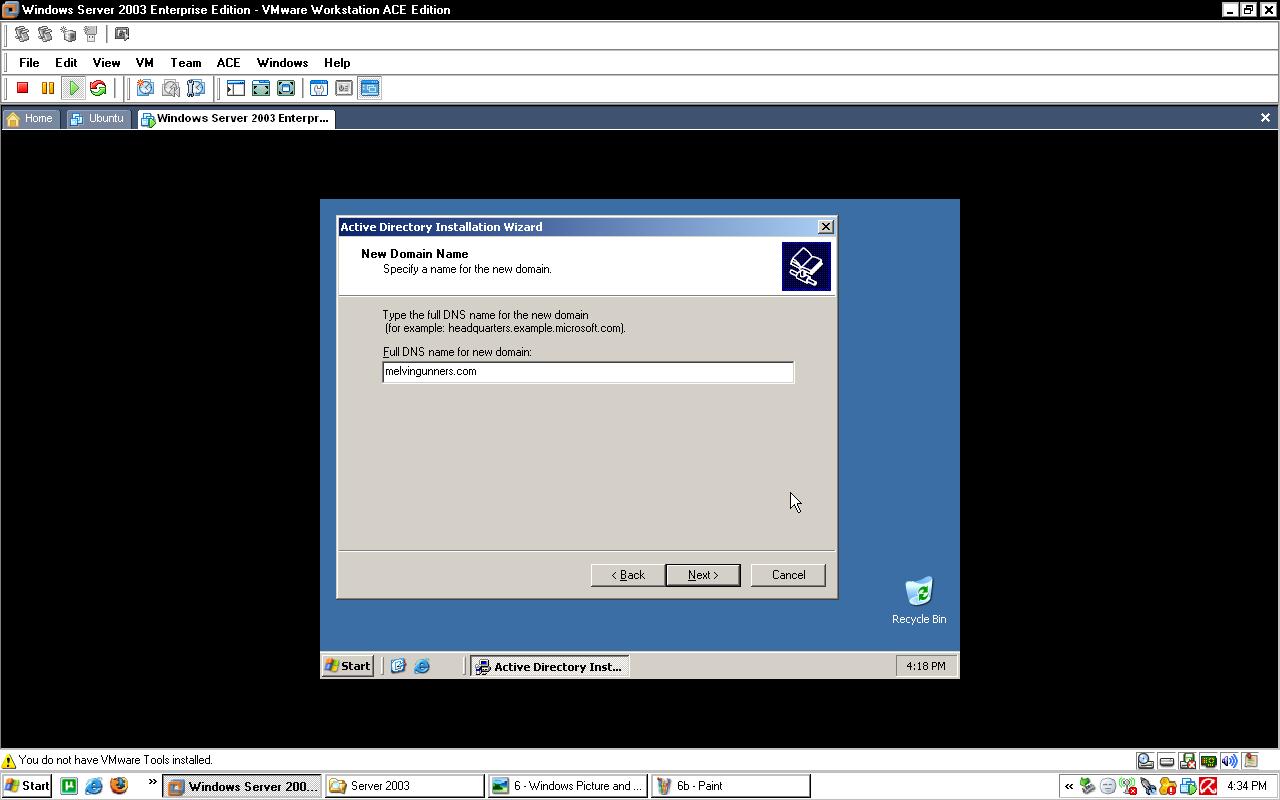Screen dimensions: 1280x800
Task: Cancel the Active Directory Installation Wizard
Action: [x=788, y=574]
